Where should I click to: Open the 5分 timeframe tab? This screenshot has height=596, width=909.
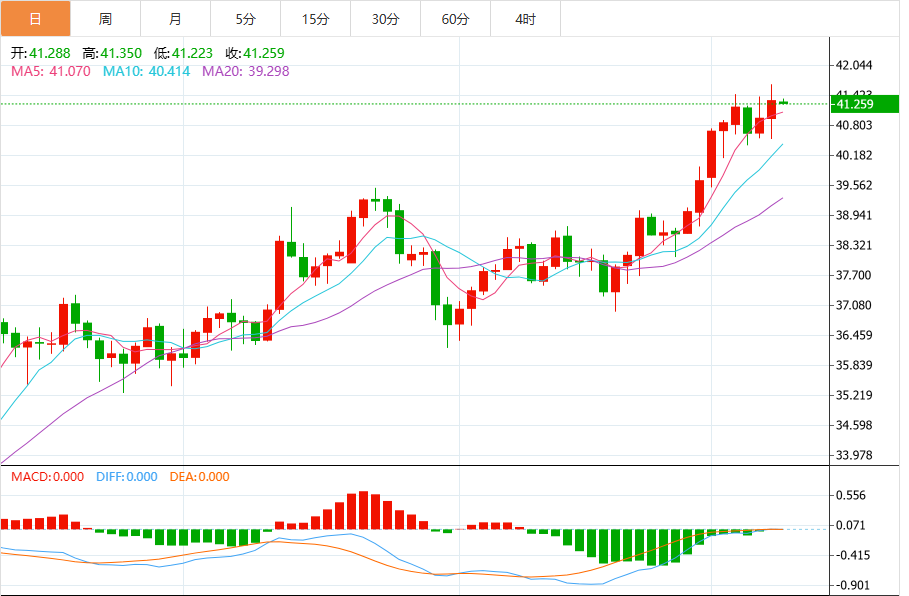tap(246, 19)
